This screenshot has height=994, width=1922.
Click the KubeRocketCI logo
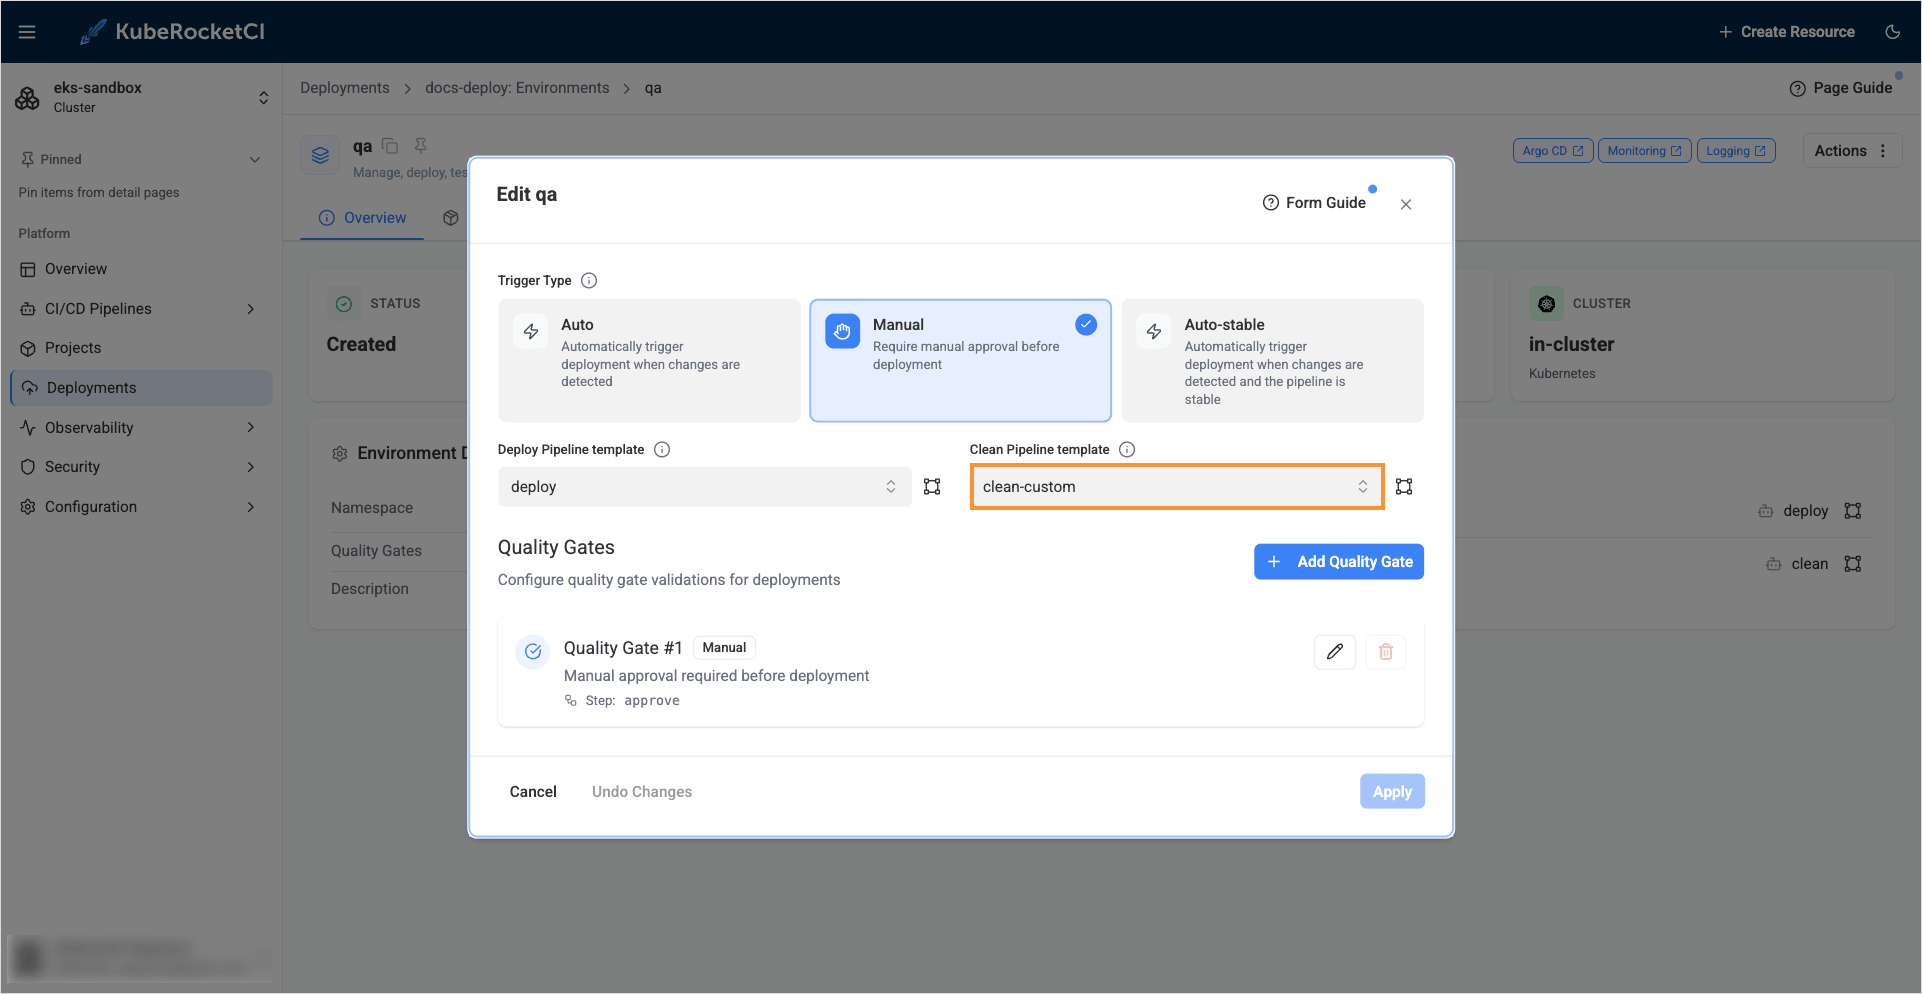[172, 32]
